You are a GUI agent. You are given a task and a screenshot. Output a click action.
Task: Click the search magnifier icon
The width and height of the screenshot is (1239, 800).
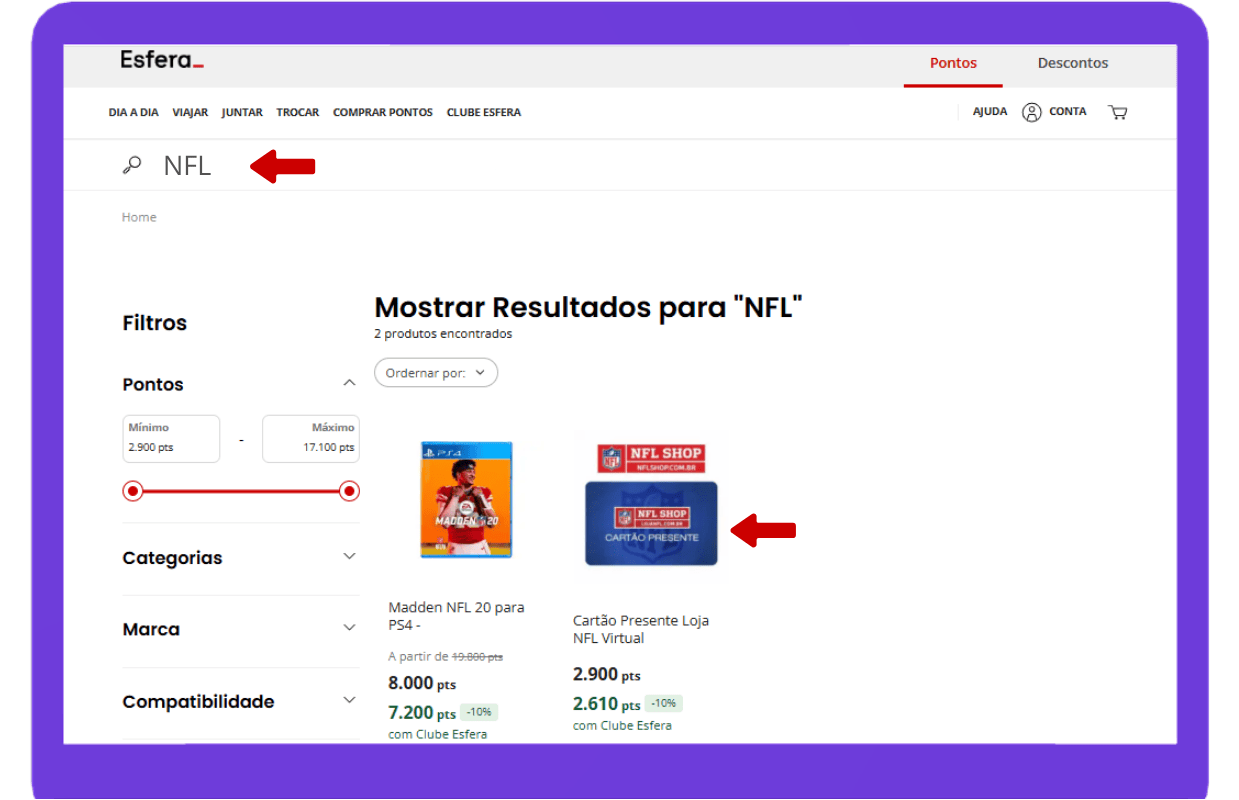coord(132,166)
